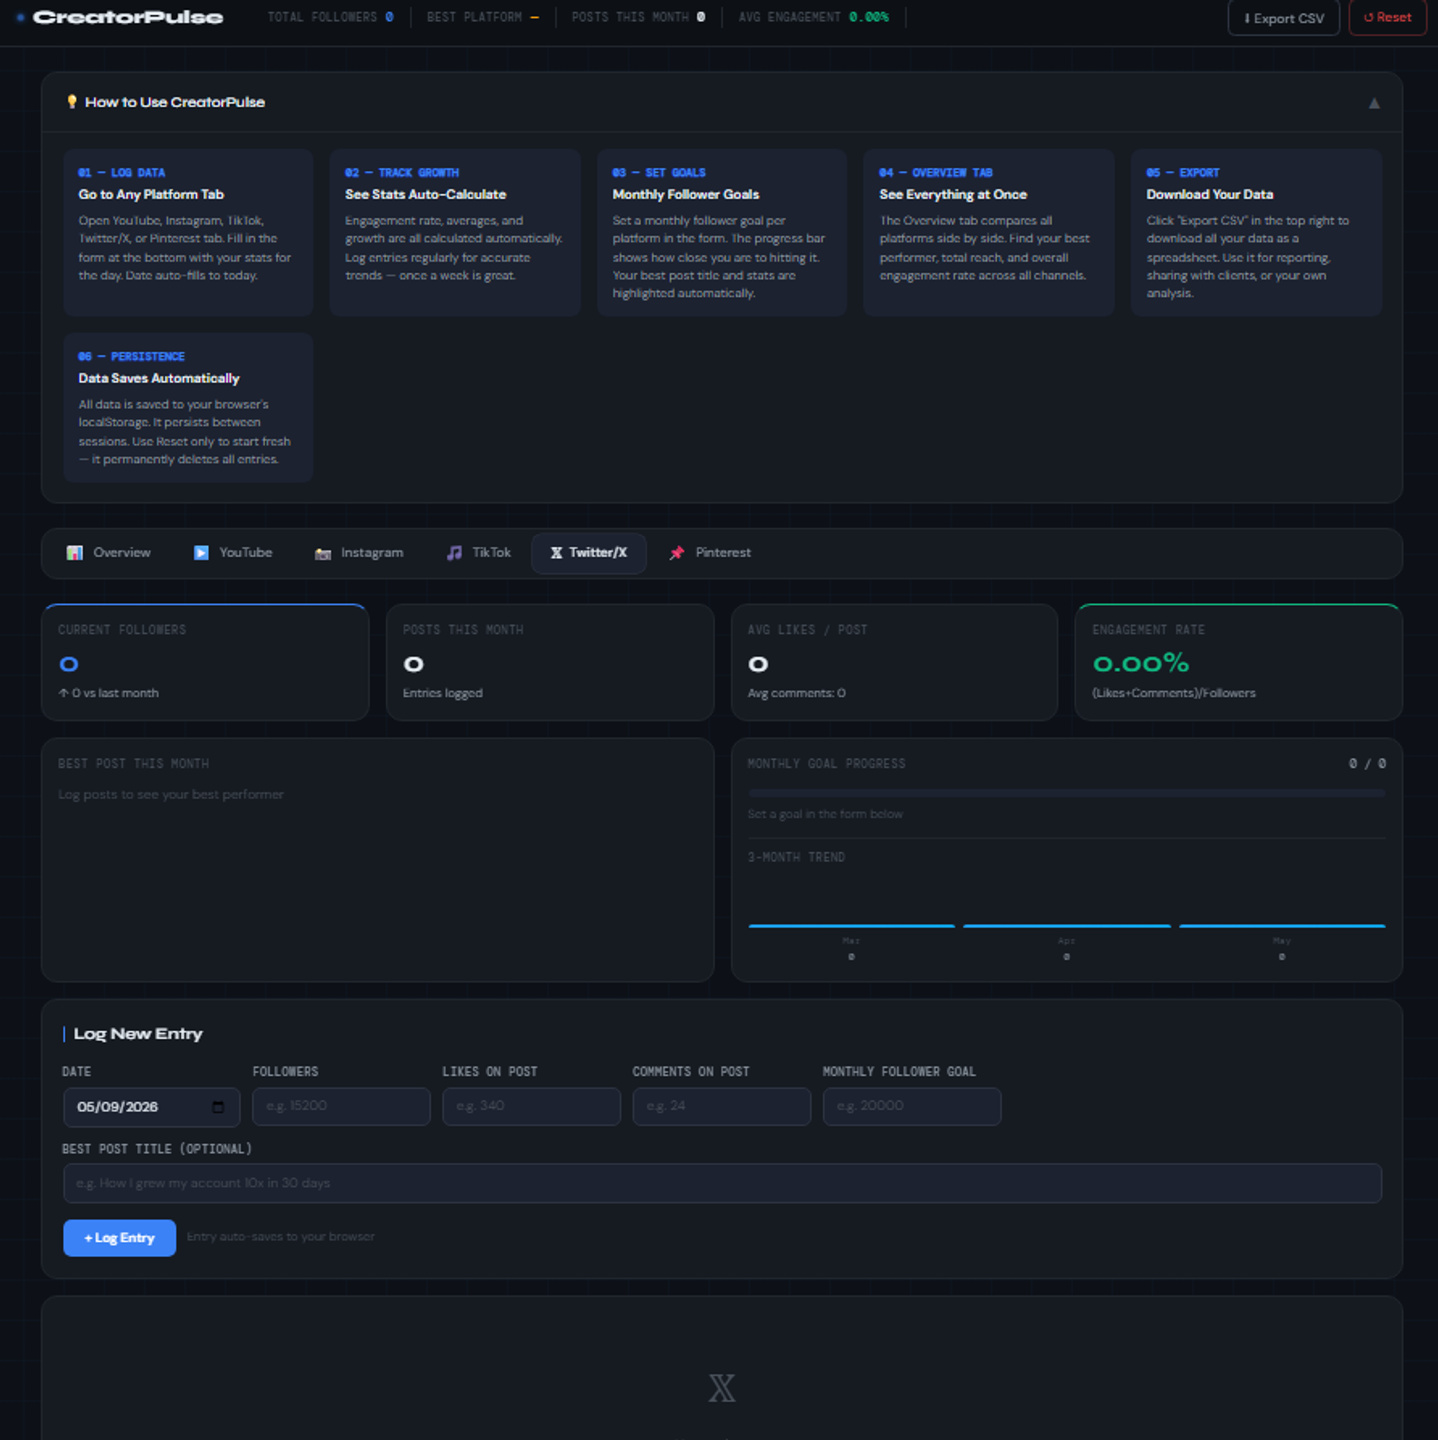Viewport: 1438px width, 1440px height.
Task: Click "Entry auto-saves to your browser" text
Action: click(x=281, y=1237)
